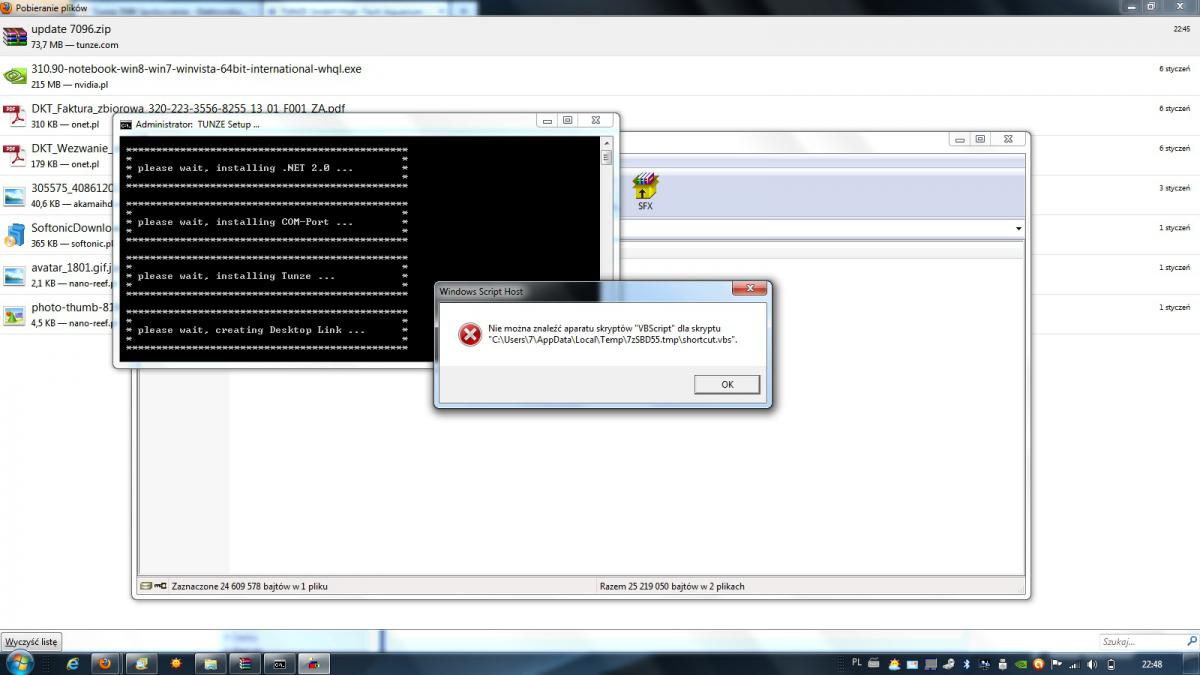Click OK in the Windows Script Host dialog

point(727,385)
